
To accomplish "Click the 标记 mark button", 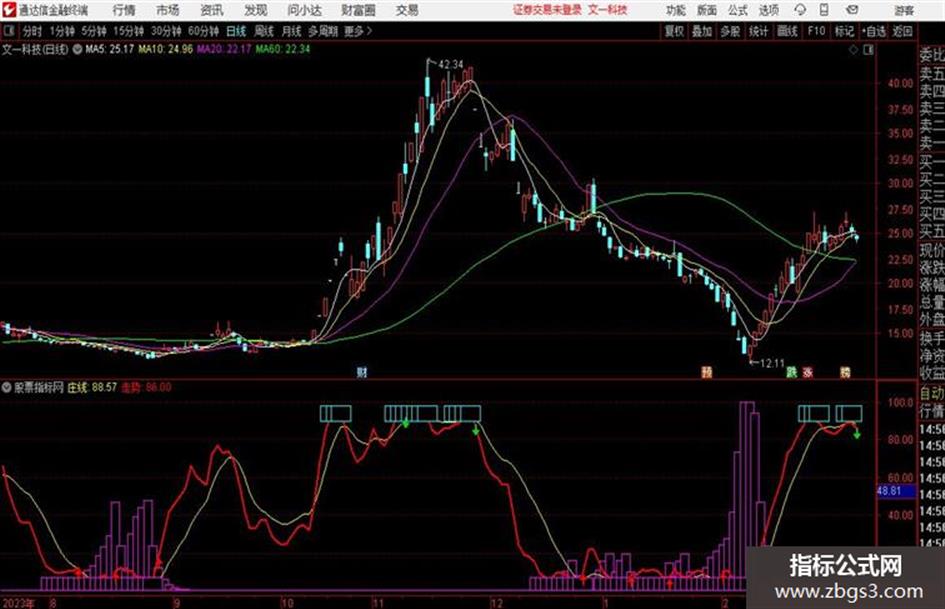I will (844, 31).
